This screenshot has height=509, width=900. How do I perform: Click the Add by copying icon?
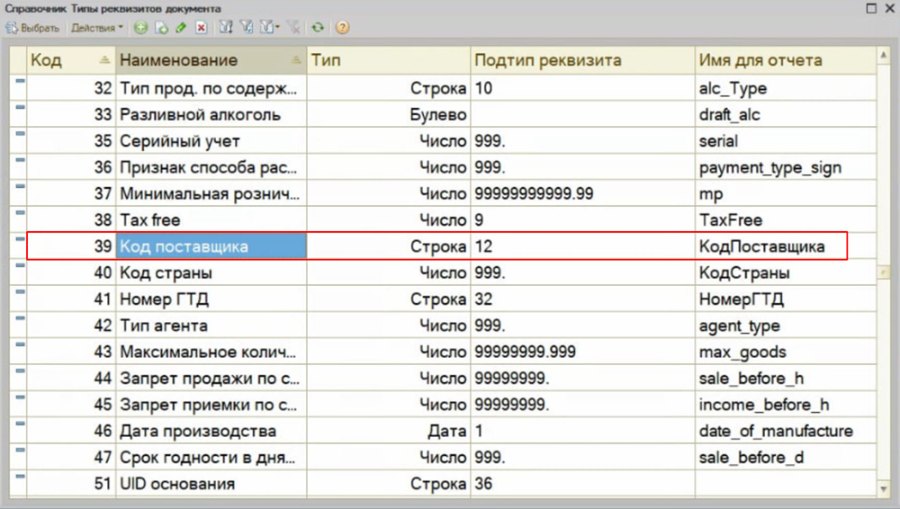pos(161,28)
